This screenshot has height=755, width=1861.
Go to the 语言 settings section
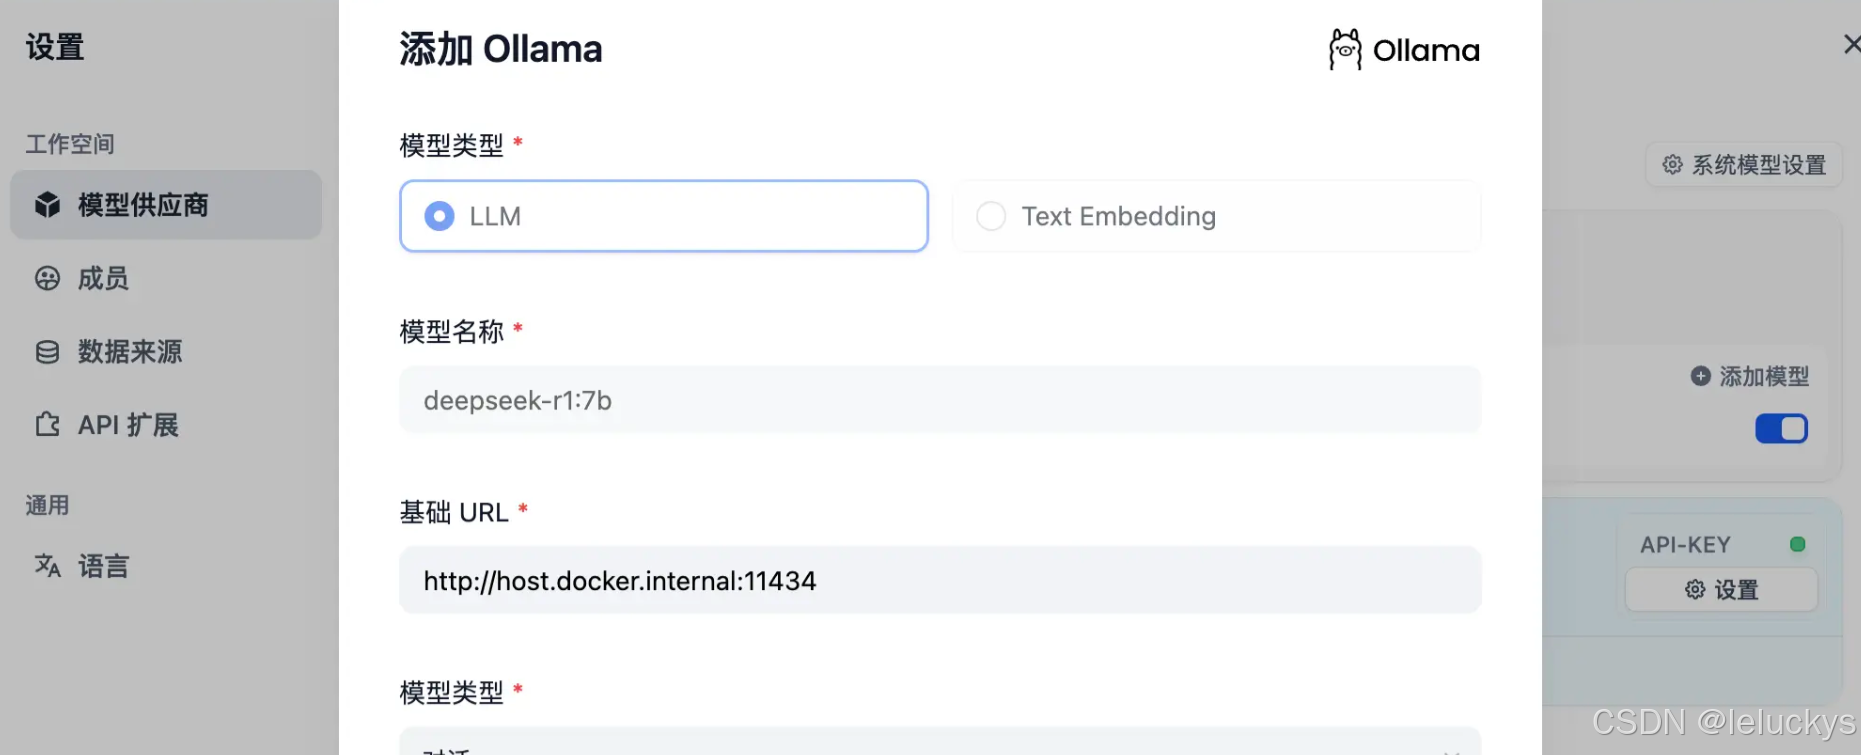click(x=103, y=566)
